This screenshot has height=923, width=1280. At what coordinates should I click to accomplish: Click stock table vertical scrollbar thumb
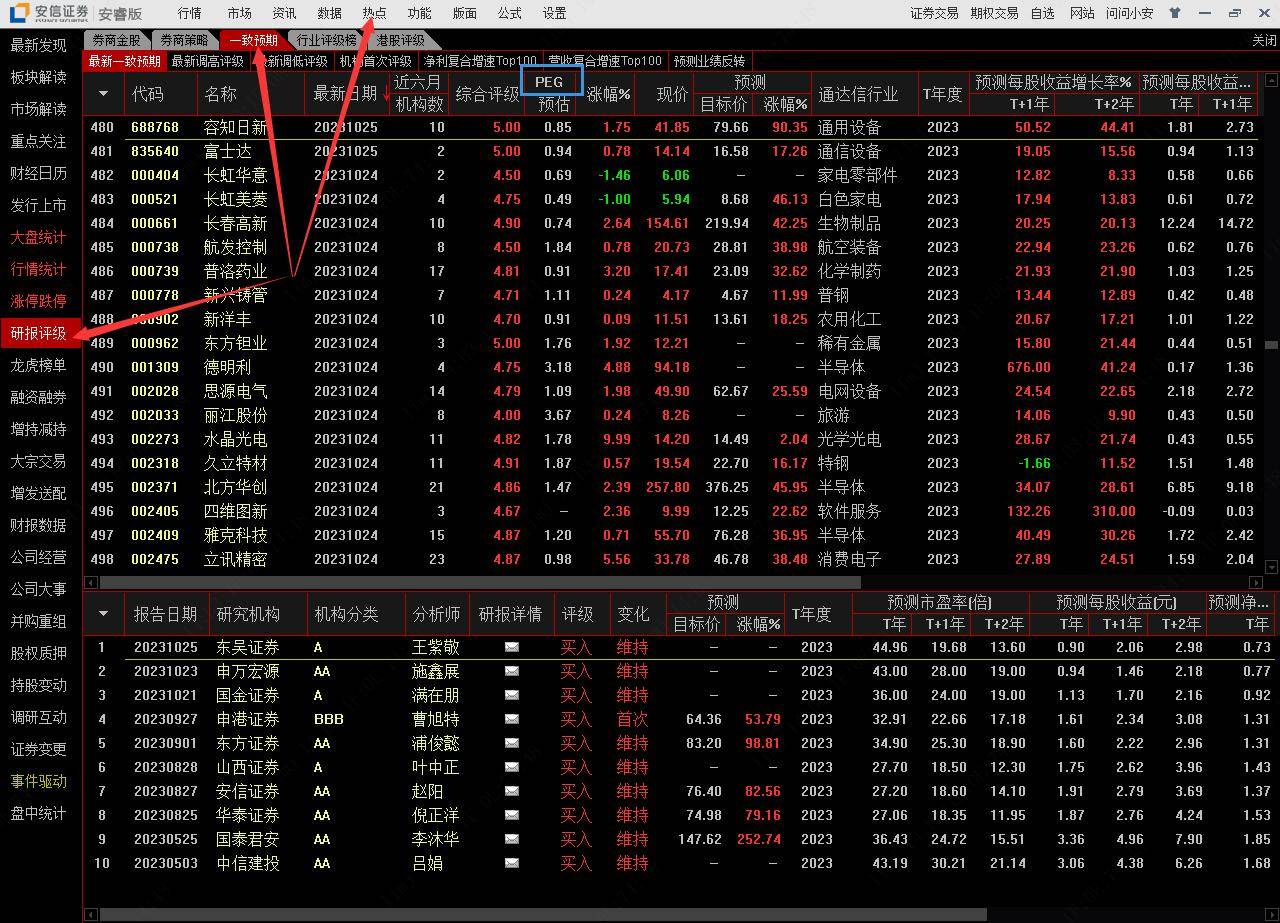click(1272, 344)
